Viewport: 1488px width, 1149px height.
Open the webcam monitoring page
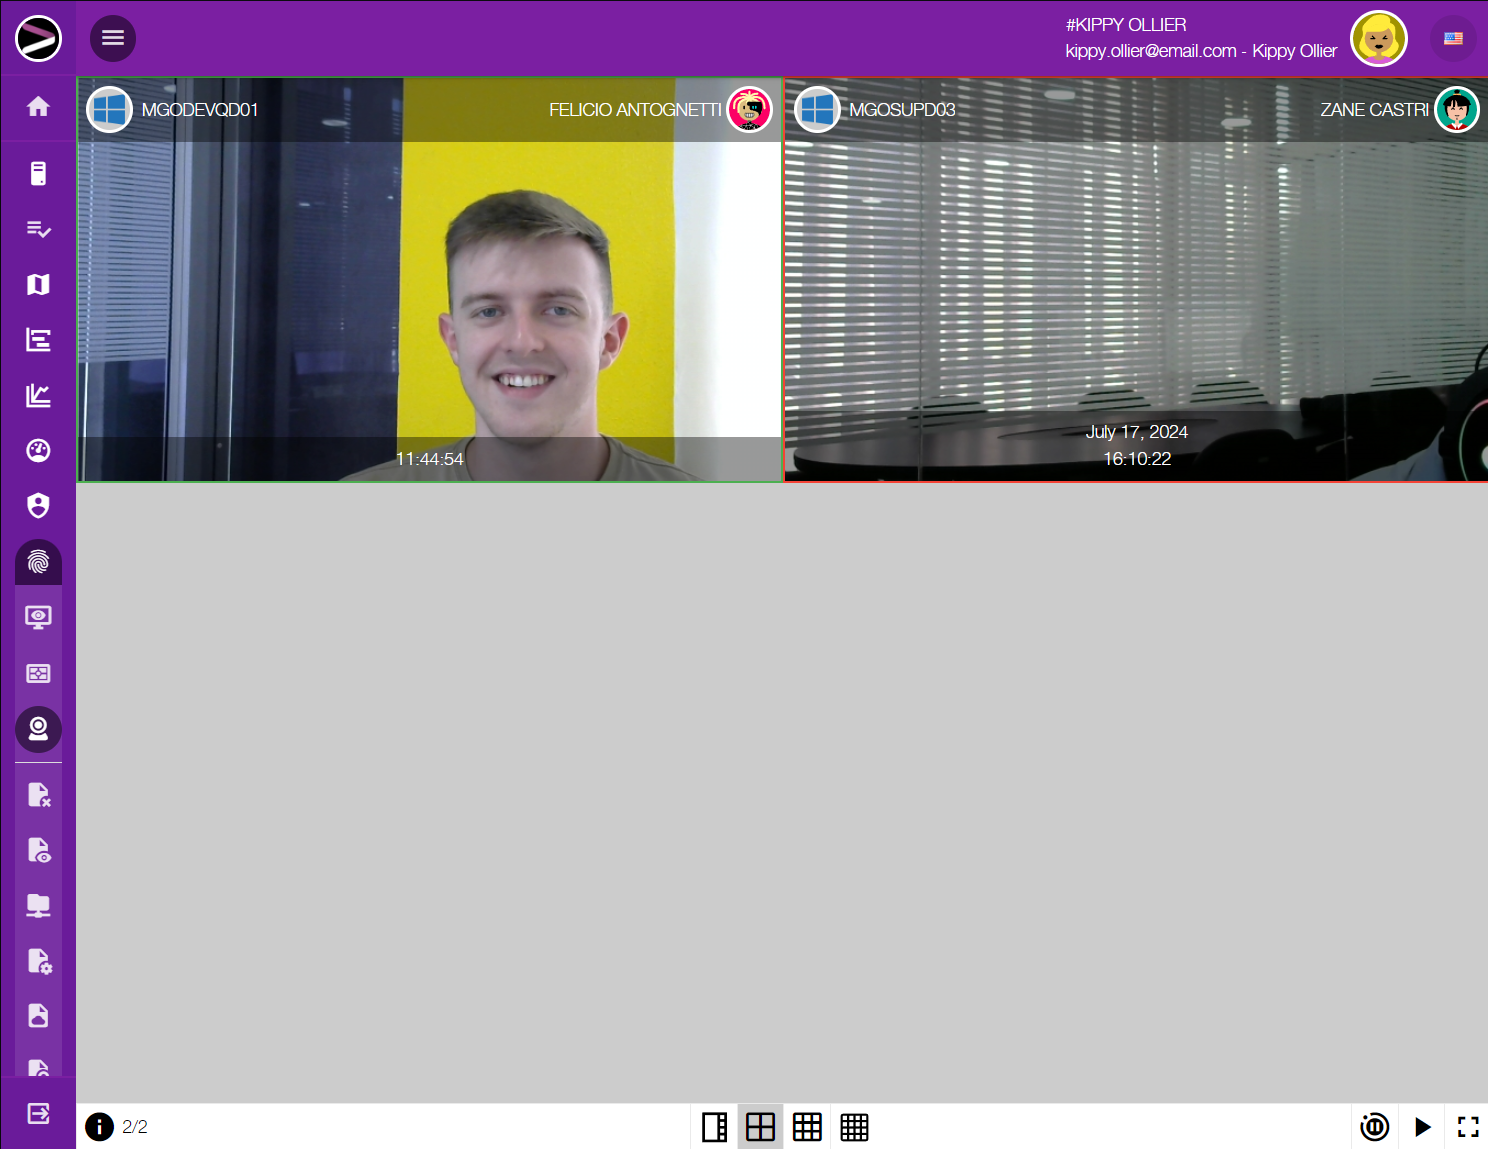coord(38,729)
